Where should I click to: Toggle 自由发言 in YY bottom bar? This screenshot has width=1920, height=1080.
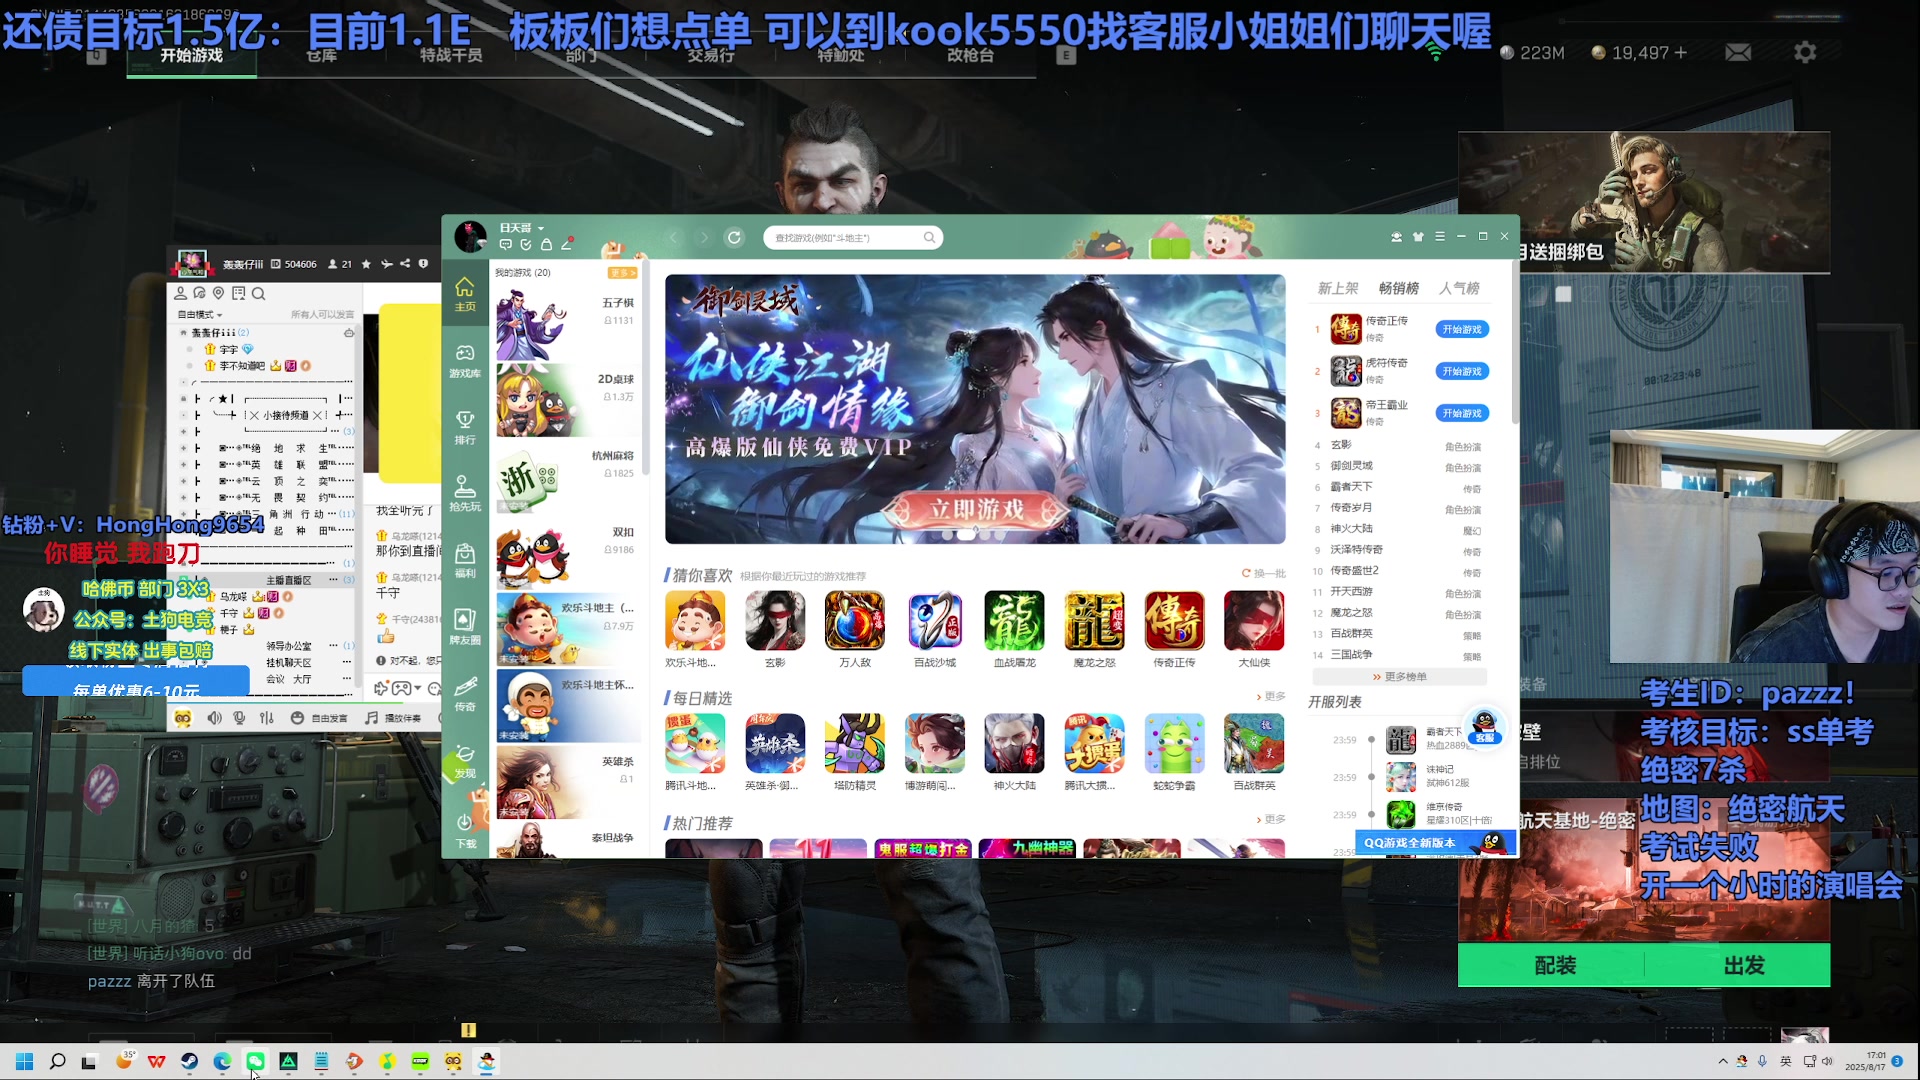pos(320,718)
